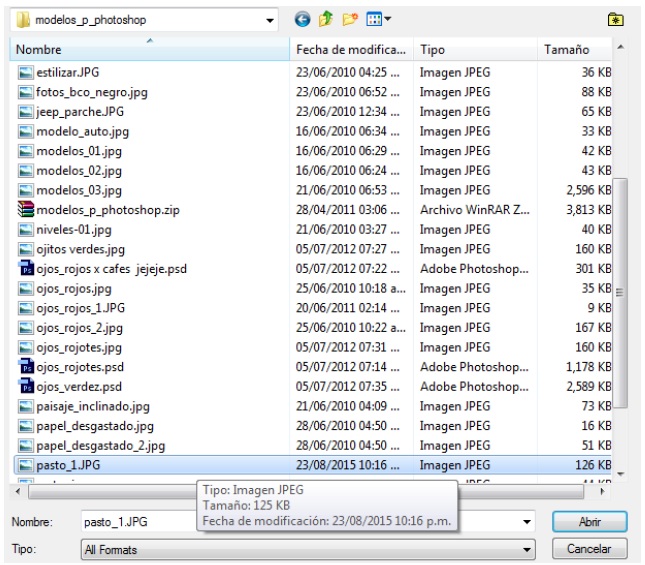Expand the modelos_p_photoshop folder dropdown
The height and width of the screenshot is (565, 645).
point(271,20)
